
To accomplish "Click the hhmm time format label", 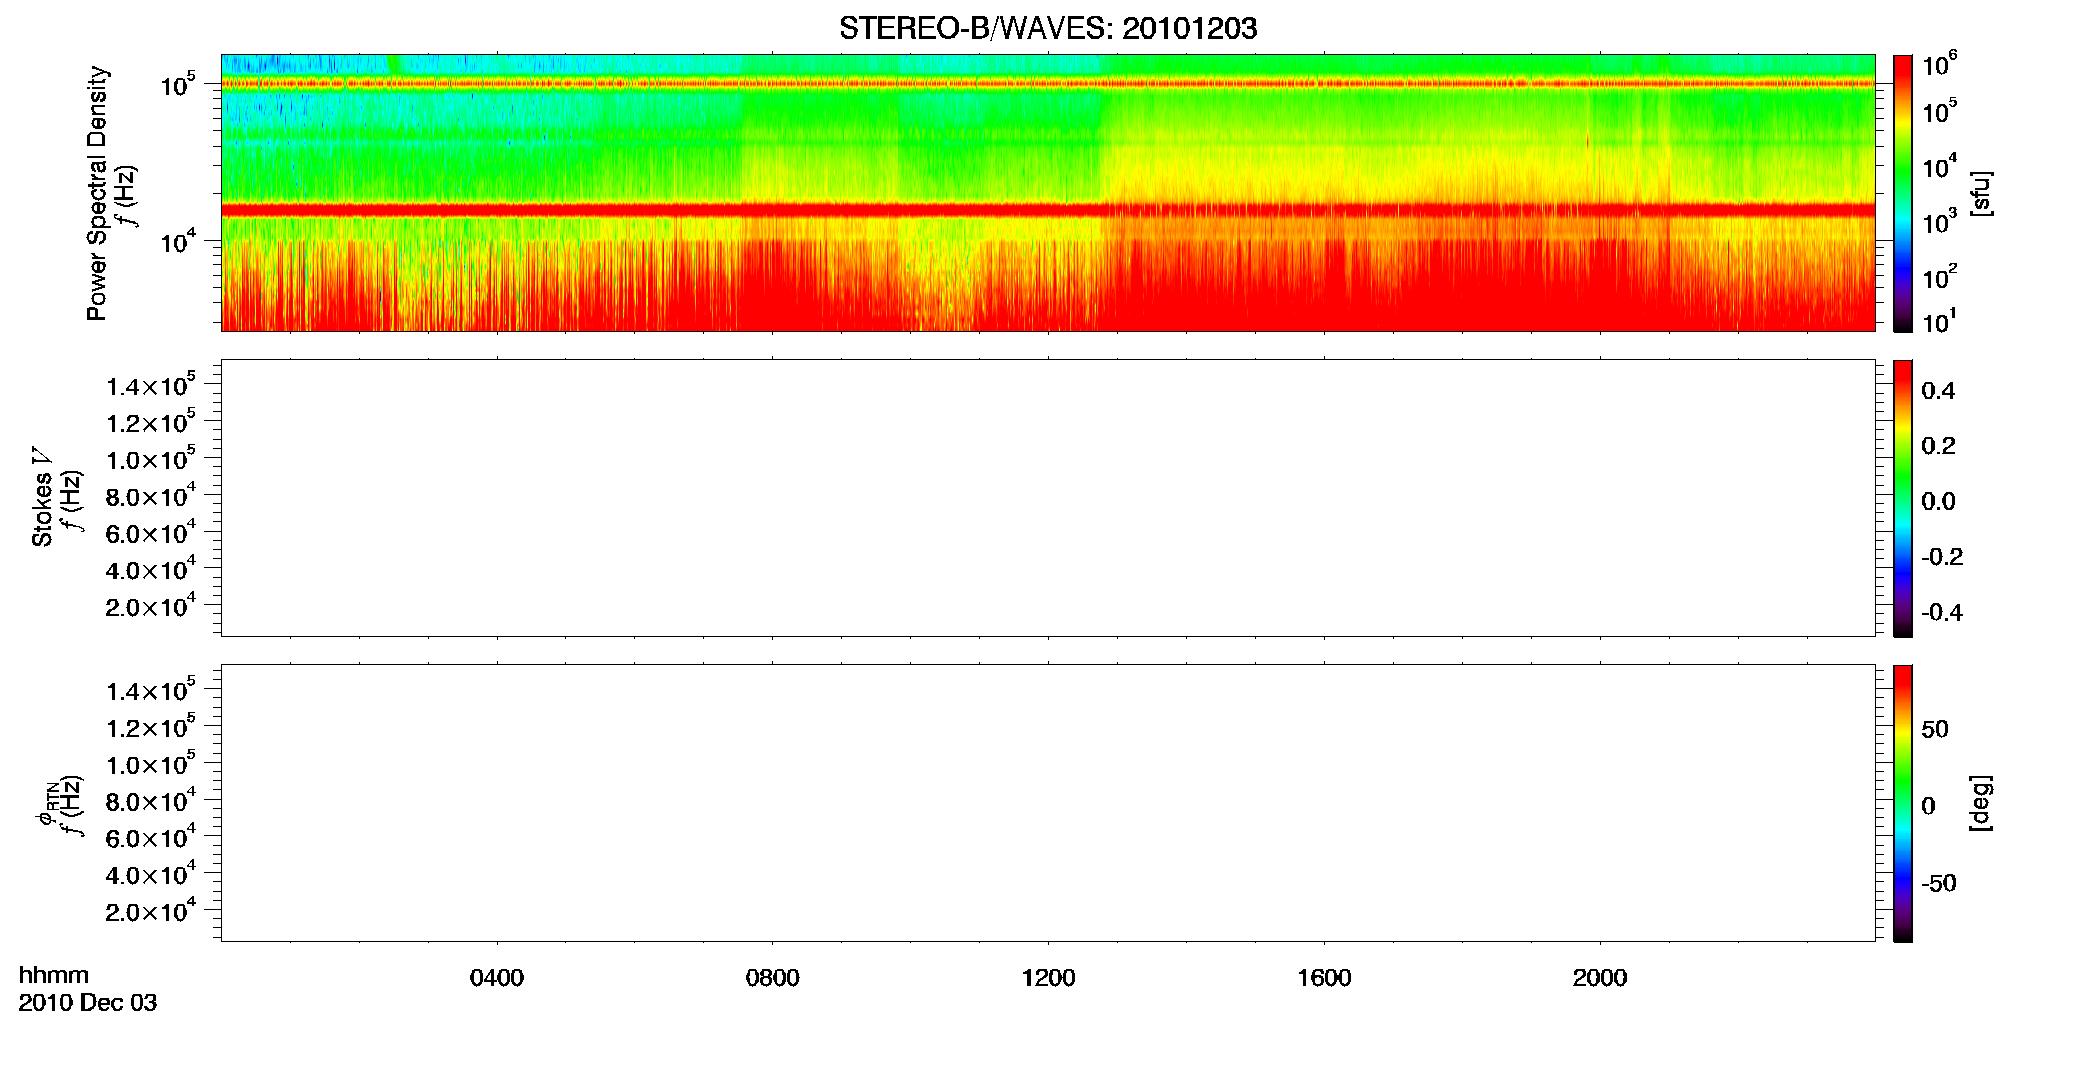I will [x=54, y=975].
